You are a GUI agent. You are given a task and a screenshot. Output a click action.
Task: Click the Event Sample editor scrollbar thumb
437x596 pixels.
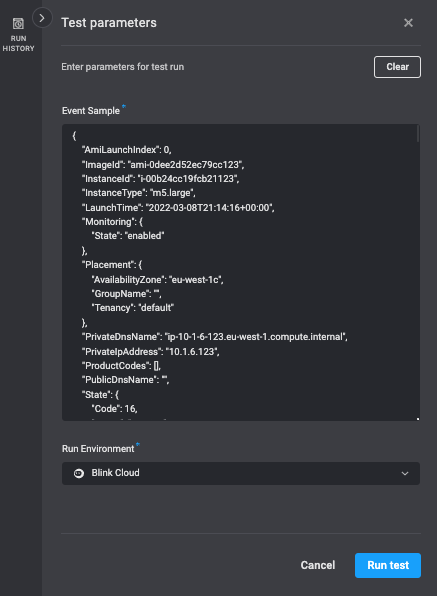(x=418, y=133)
